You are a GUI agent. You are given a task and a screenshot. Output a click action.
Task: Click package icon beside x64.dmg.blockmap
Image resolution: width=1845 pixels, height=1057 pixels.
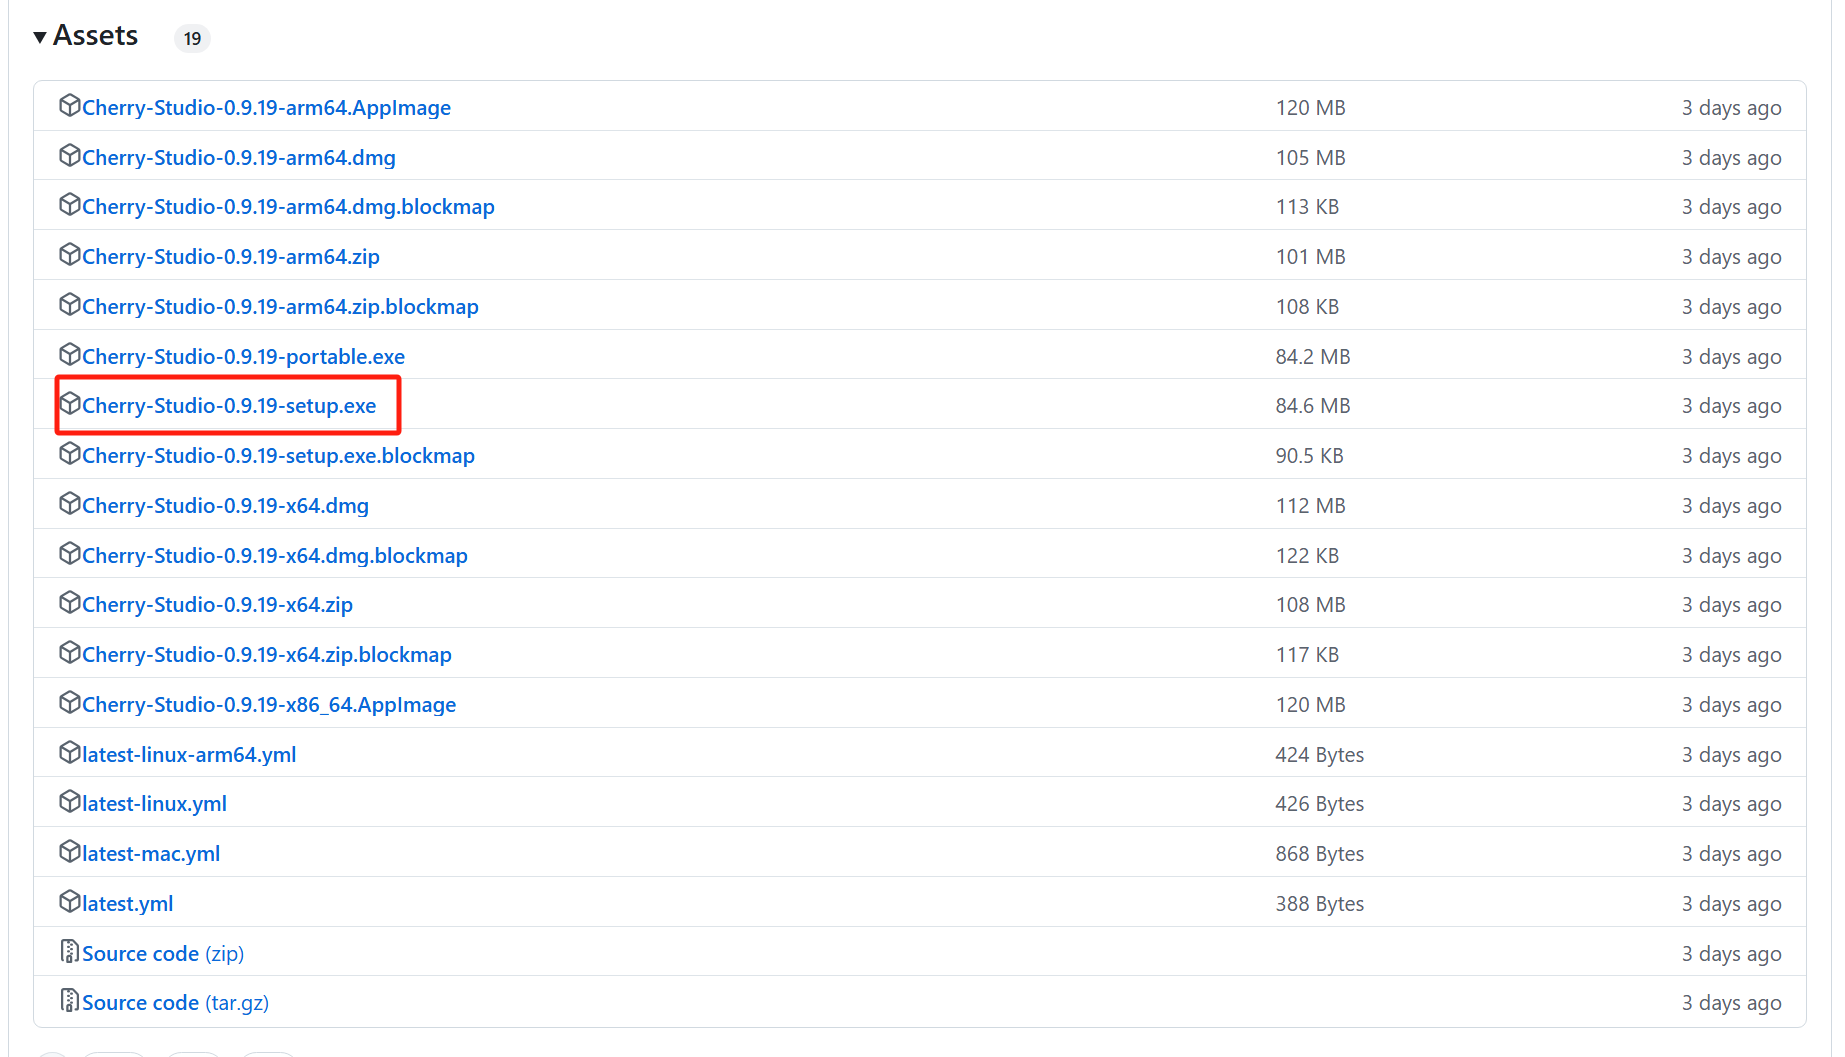[69, 553]
